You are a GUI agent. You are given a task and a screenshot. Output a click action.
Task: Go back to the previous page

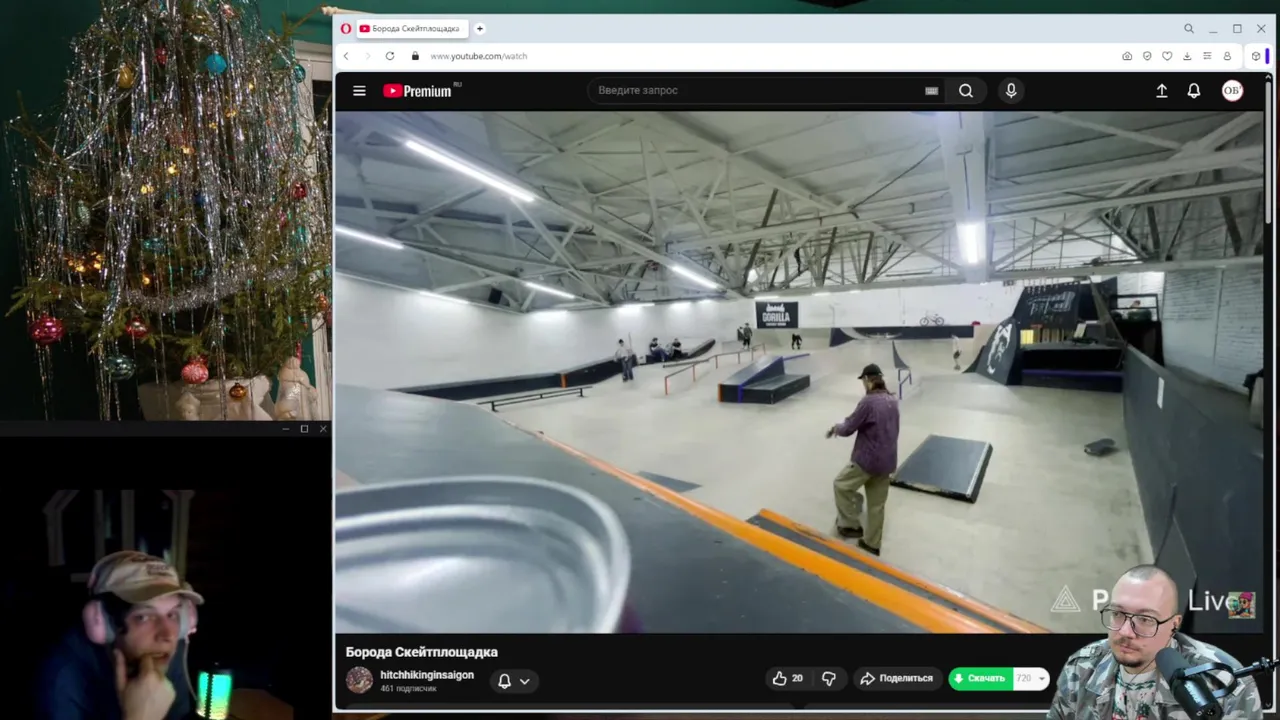click(346, 56)
